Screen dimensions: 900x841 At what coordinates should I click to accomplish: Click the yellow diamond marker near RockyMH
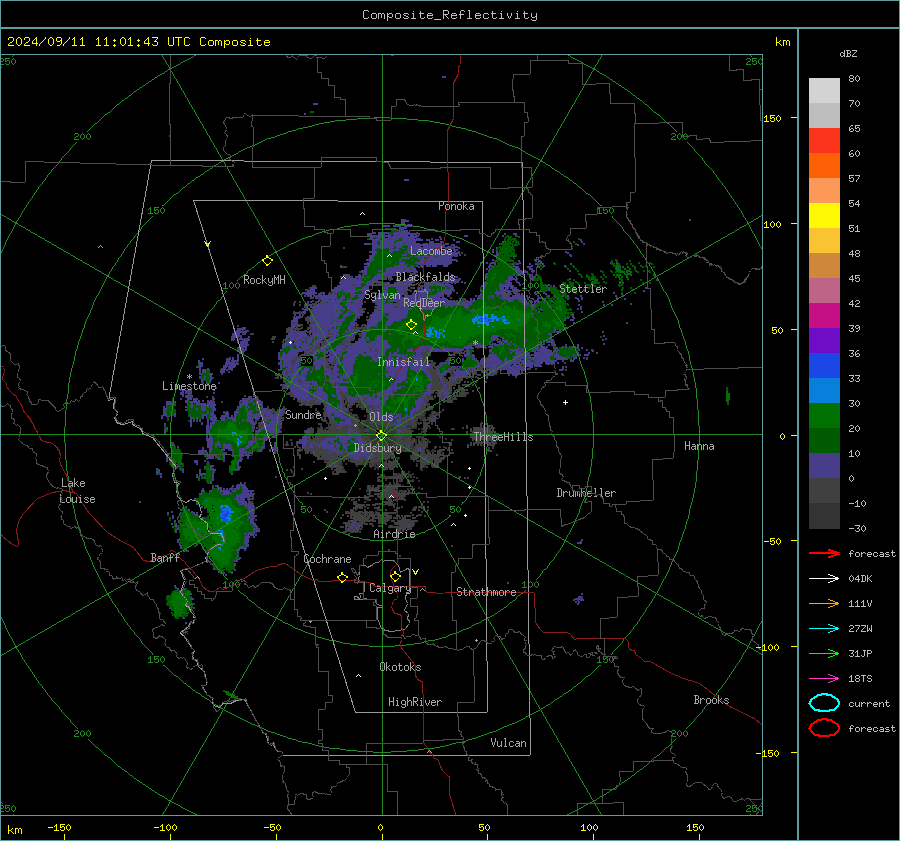(267, 261)
